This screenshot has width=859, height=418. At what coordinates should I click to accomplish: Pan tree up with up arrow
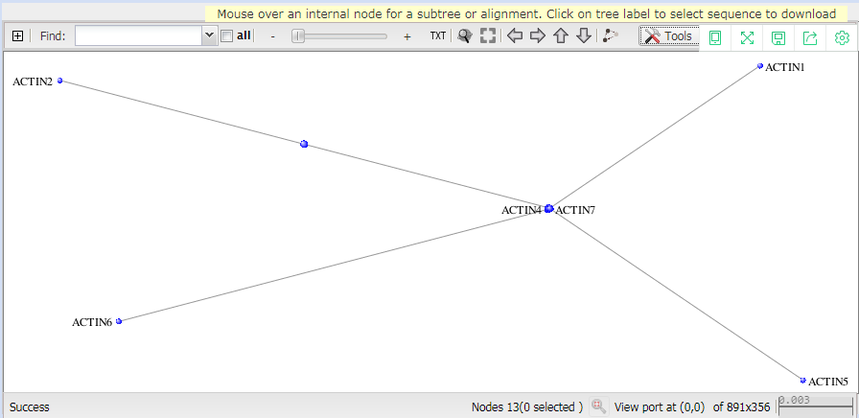560,36
